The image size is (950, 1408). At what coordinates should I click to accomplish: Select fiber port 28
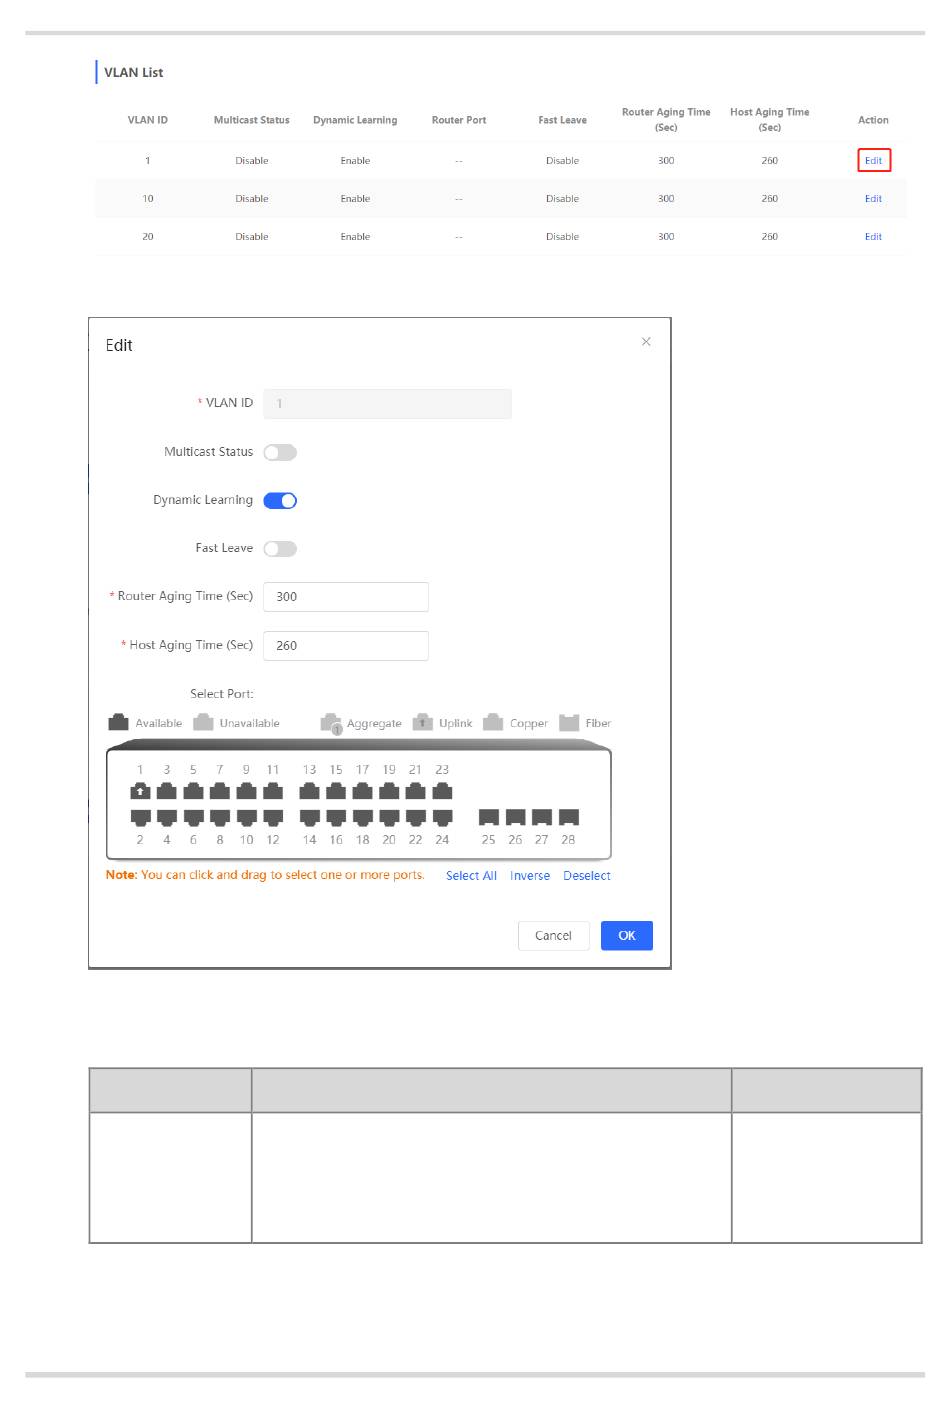pos(568,817)
